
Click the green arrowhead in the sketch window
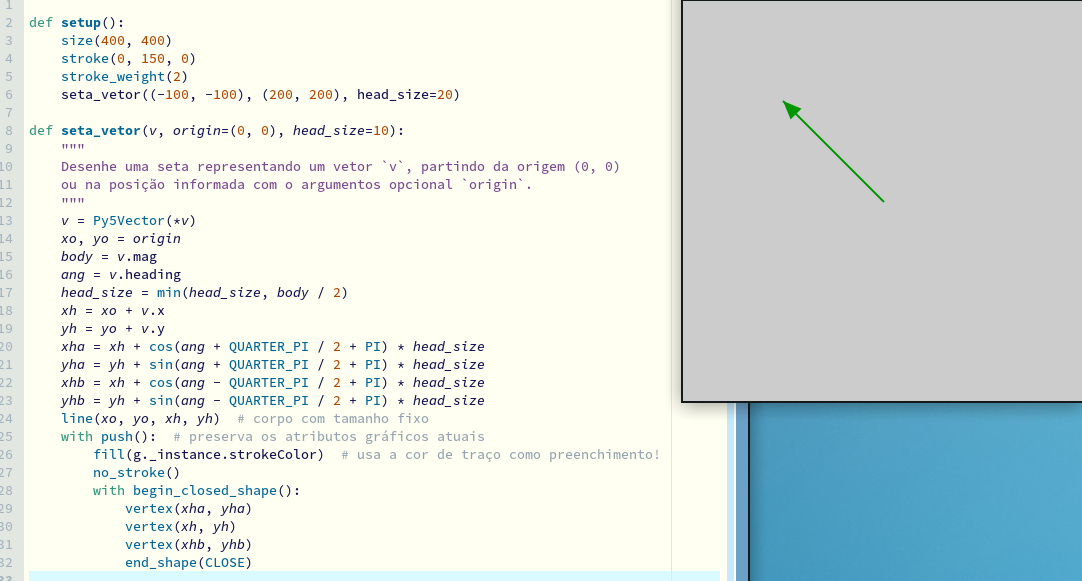pos(791,110)
